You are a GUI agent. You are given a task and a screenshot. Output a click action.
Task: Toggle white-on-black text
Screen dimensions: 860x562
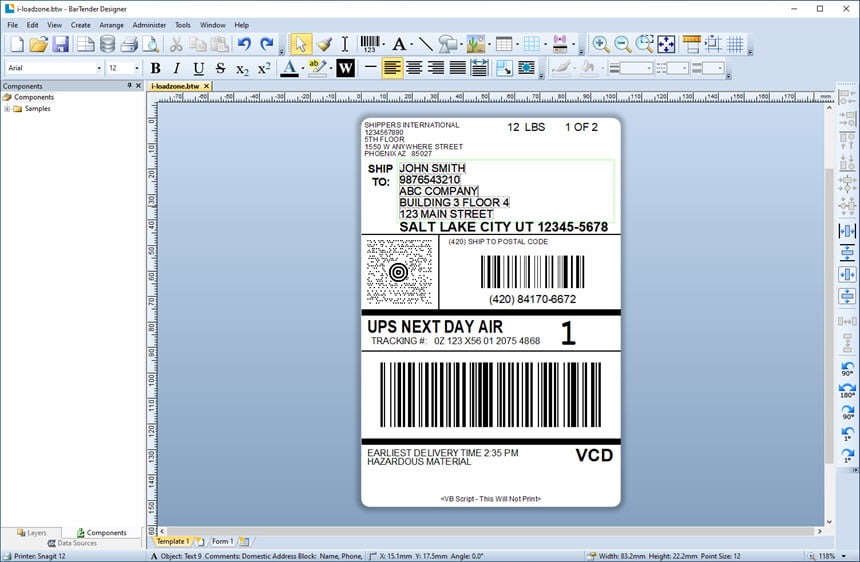pos(346,68)
